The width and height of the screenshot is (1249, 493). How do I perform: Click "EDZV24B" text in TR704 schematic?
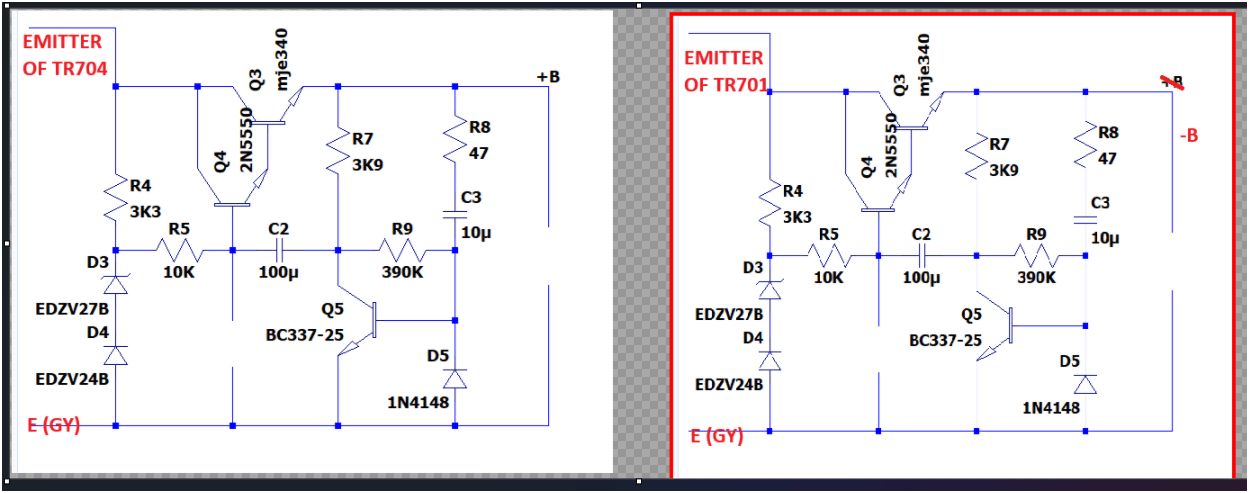72,379
